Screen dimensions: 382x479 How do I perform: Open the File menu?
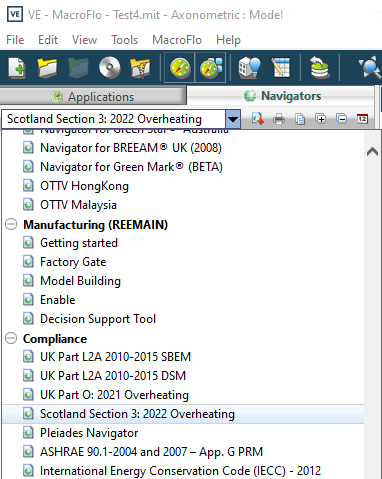(15, 40)
